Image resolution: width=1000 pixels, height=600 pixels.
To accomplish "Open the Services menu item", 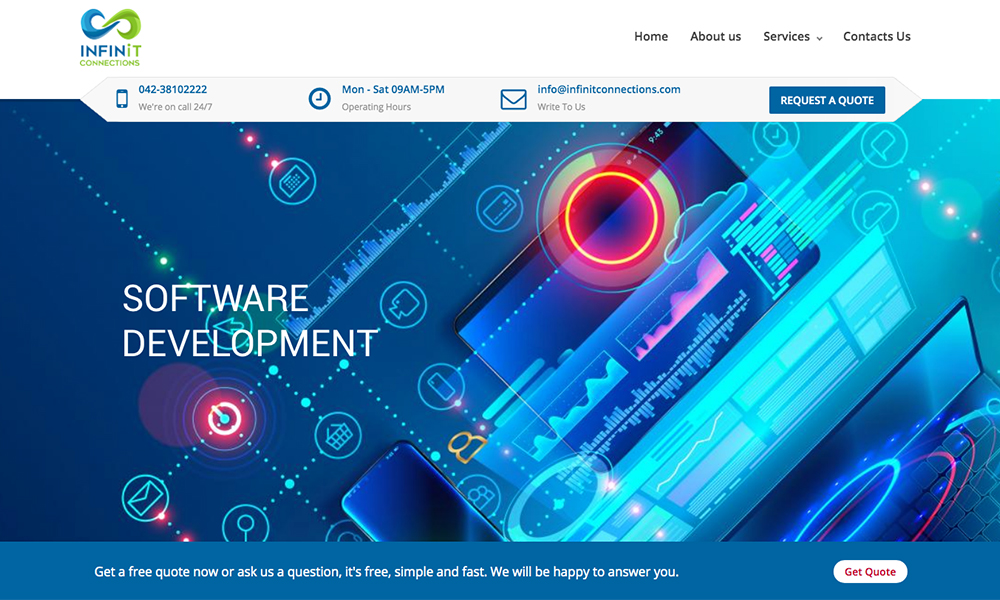I will click(x=786, y=36).
